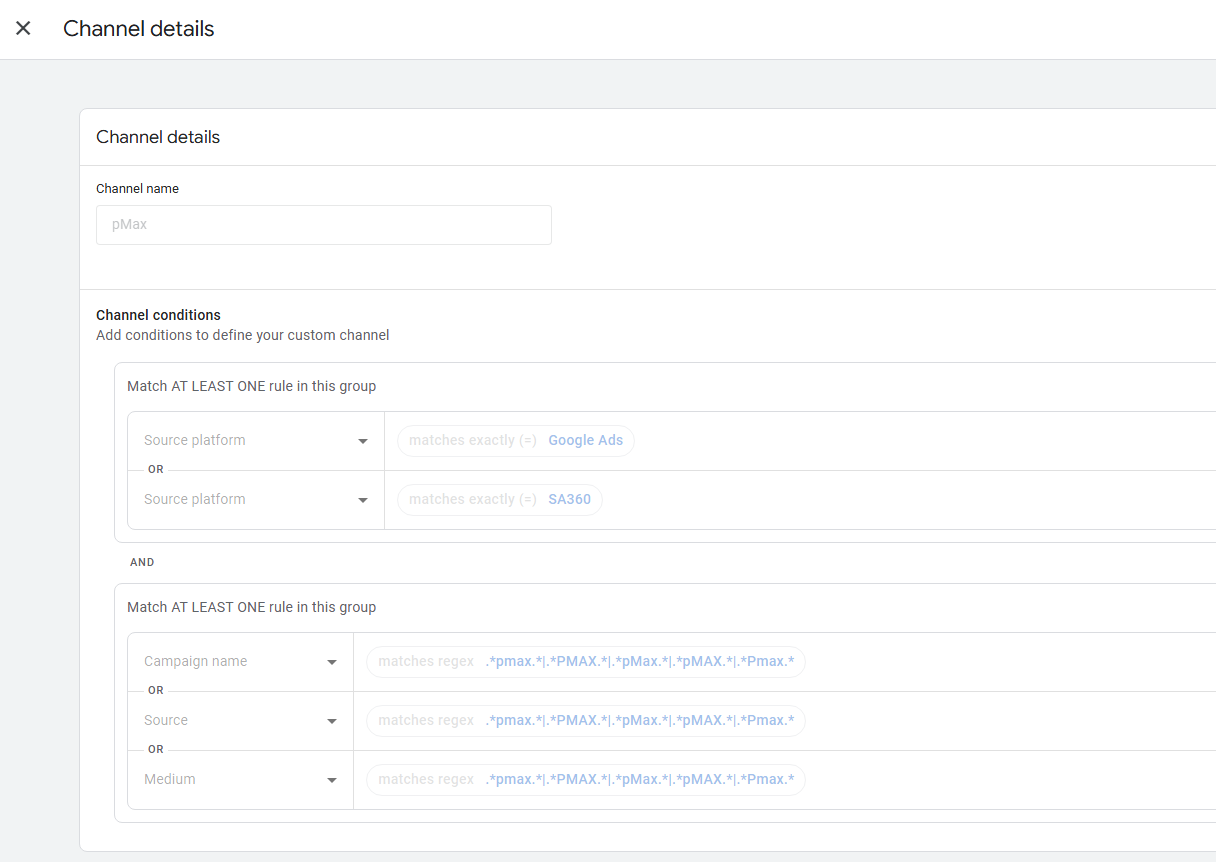Viewport: 1216px width, 862px height.
Task: Click the Channel name field containing pMax
Action: (x=323, y=225)
